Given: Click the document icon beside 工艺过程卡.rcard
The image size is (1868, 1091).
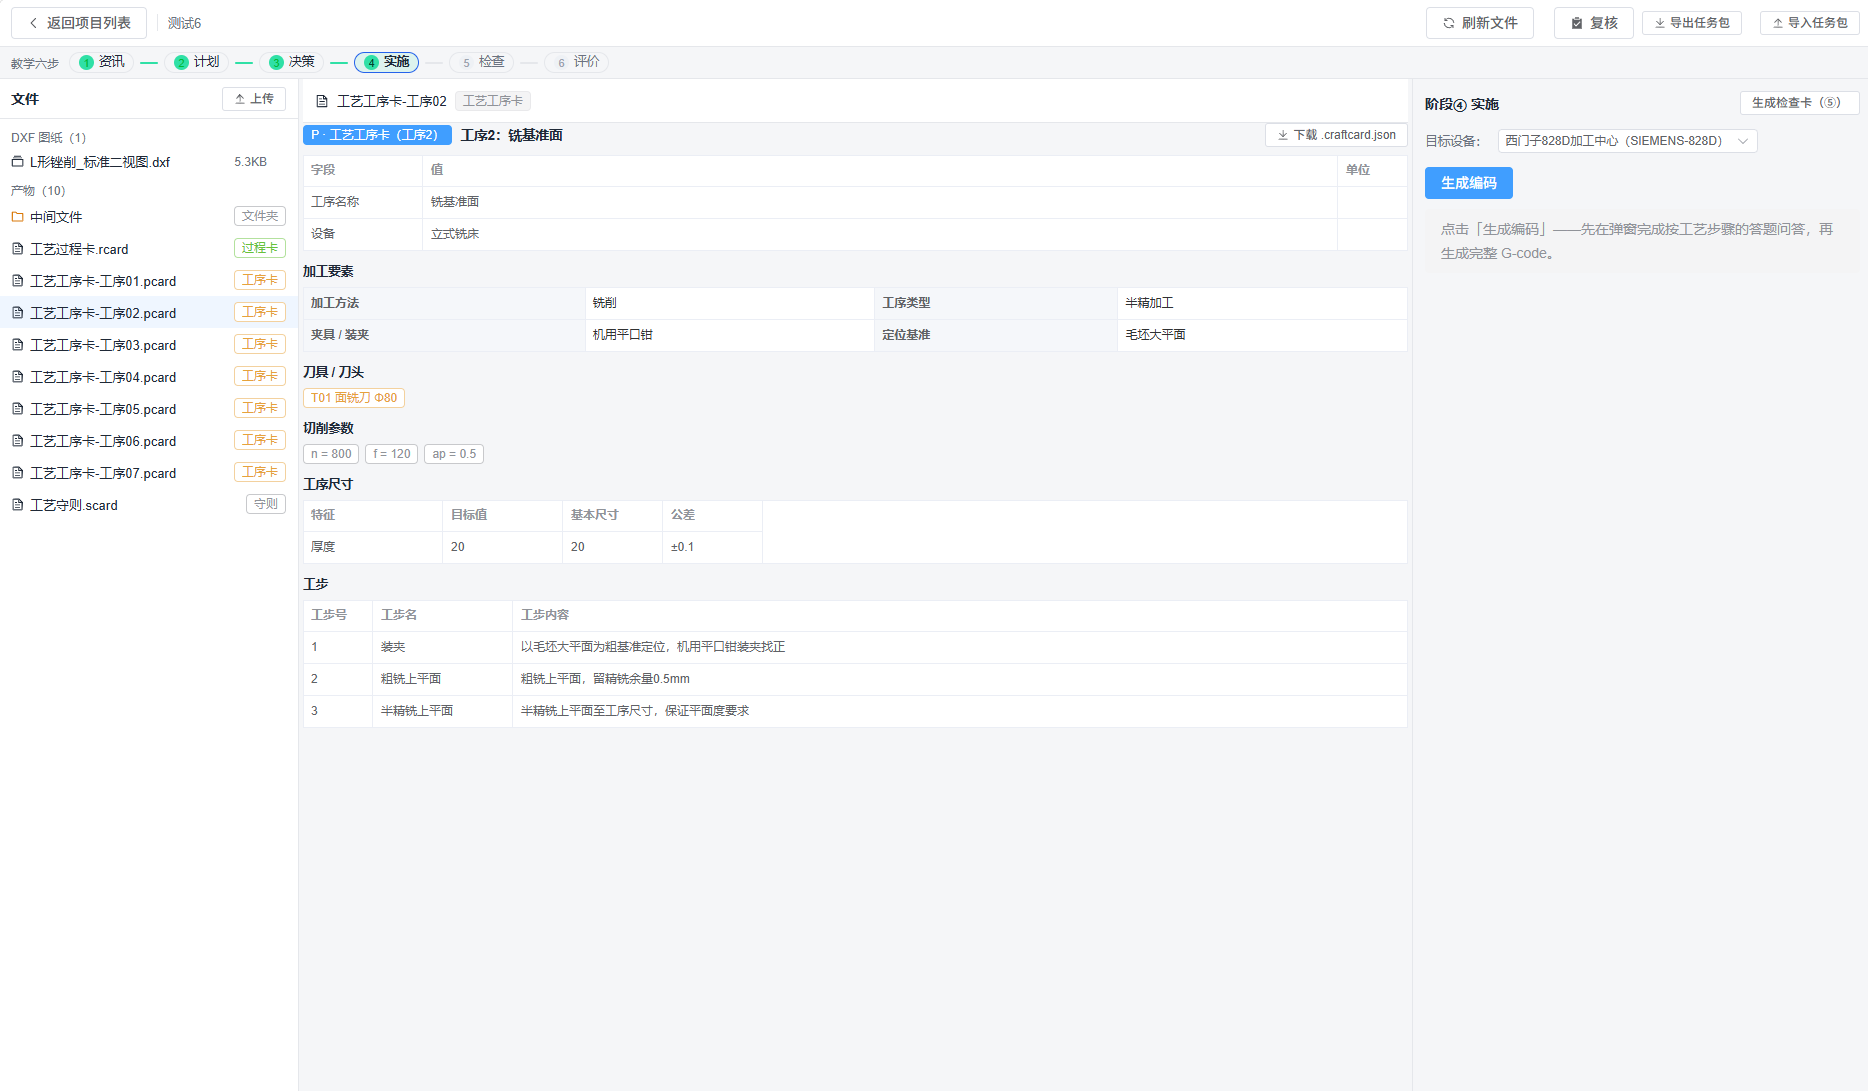Looking at the screenshot, I should pos(17,249).
